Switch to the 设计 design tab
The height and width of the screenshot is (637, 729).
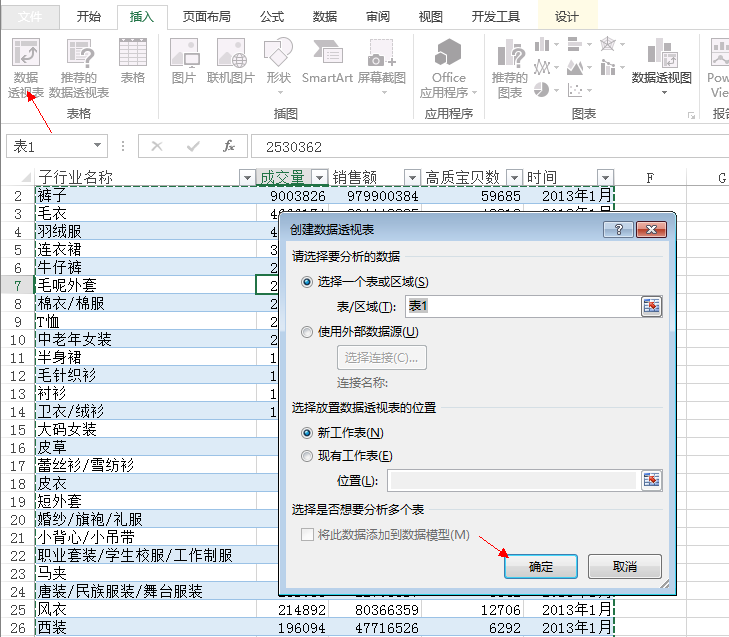[567, 17]
